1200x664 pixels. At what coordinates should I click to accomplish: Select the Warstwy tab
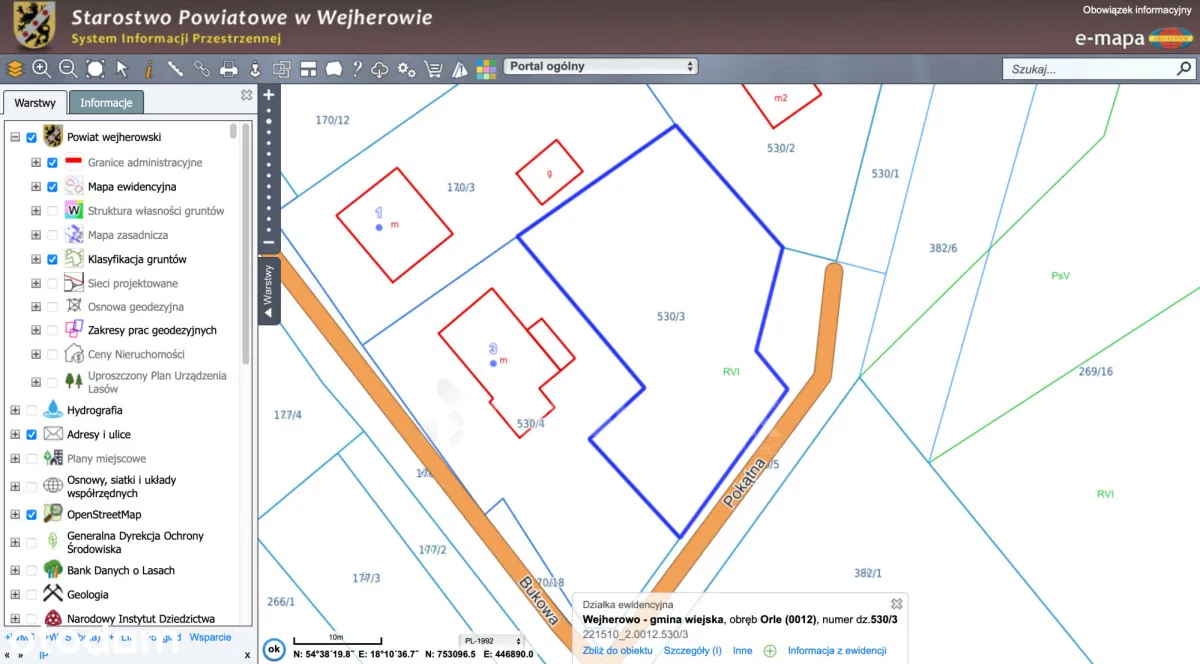click(x=35, y=103)
